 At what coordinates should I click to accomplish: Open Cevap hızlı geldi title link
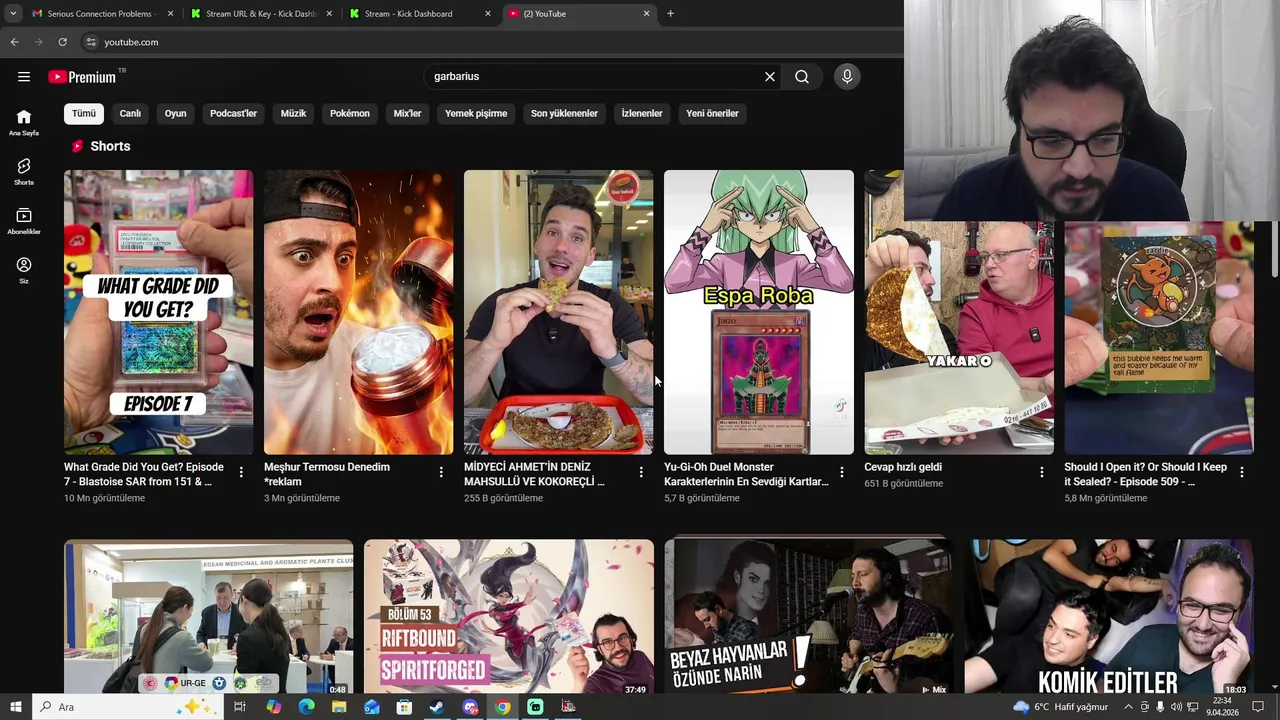[x=903, y=467]
